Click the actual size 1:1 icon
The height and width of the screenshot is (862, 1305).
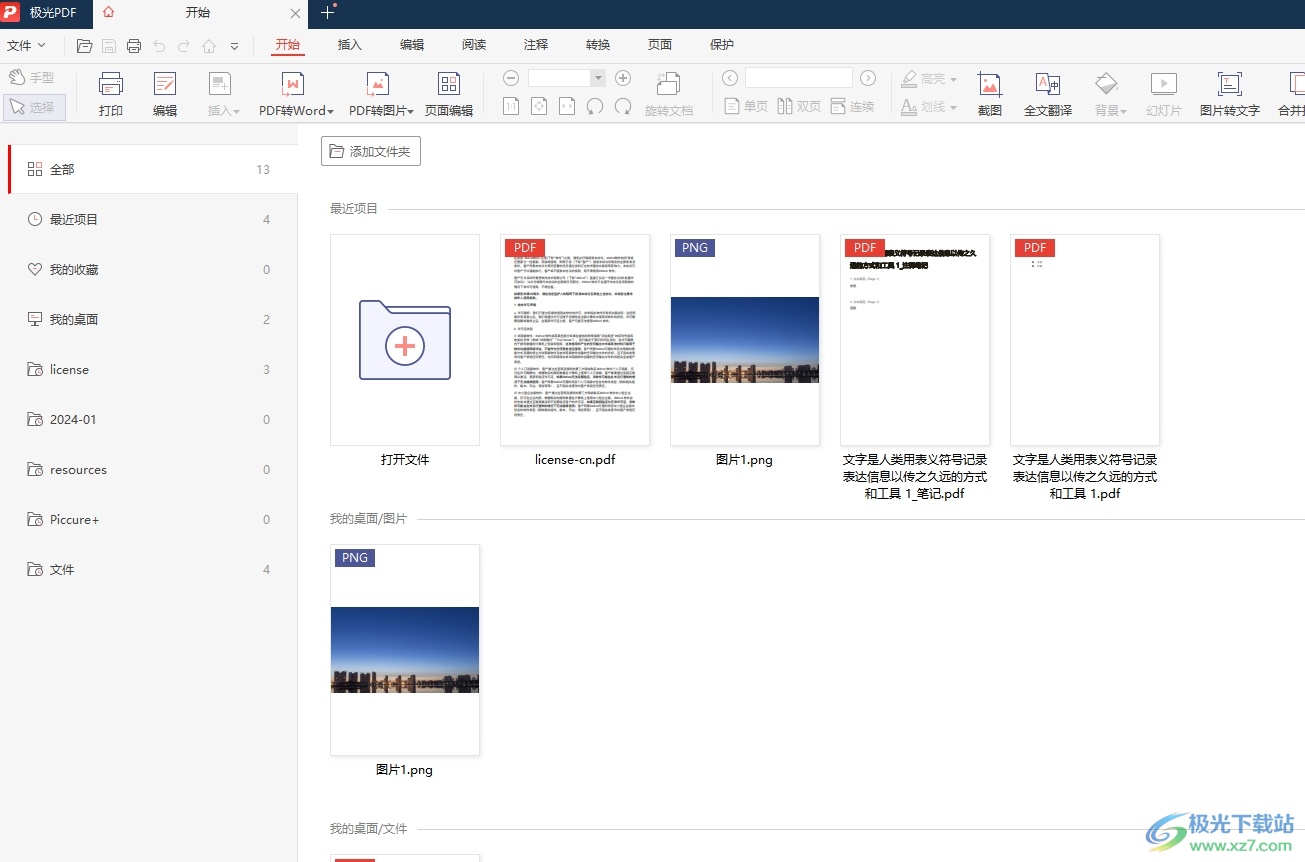511,106
